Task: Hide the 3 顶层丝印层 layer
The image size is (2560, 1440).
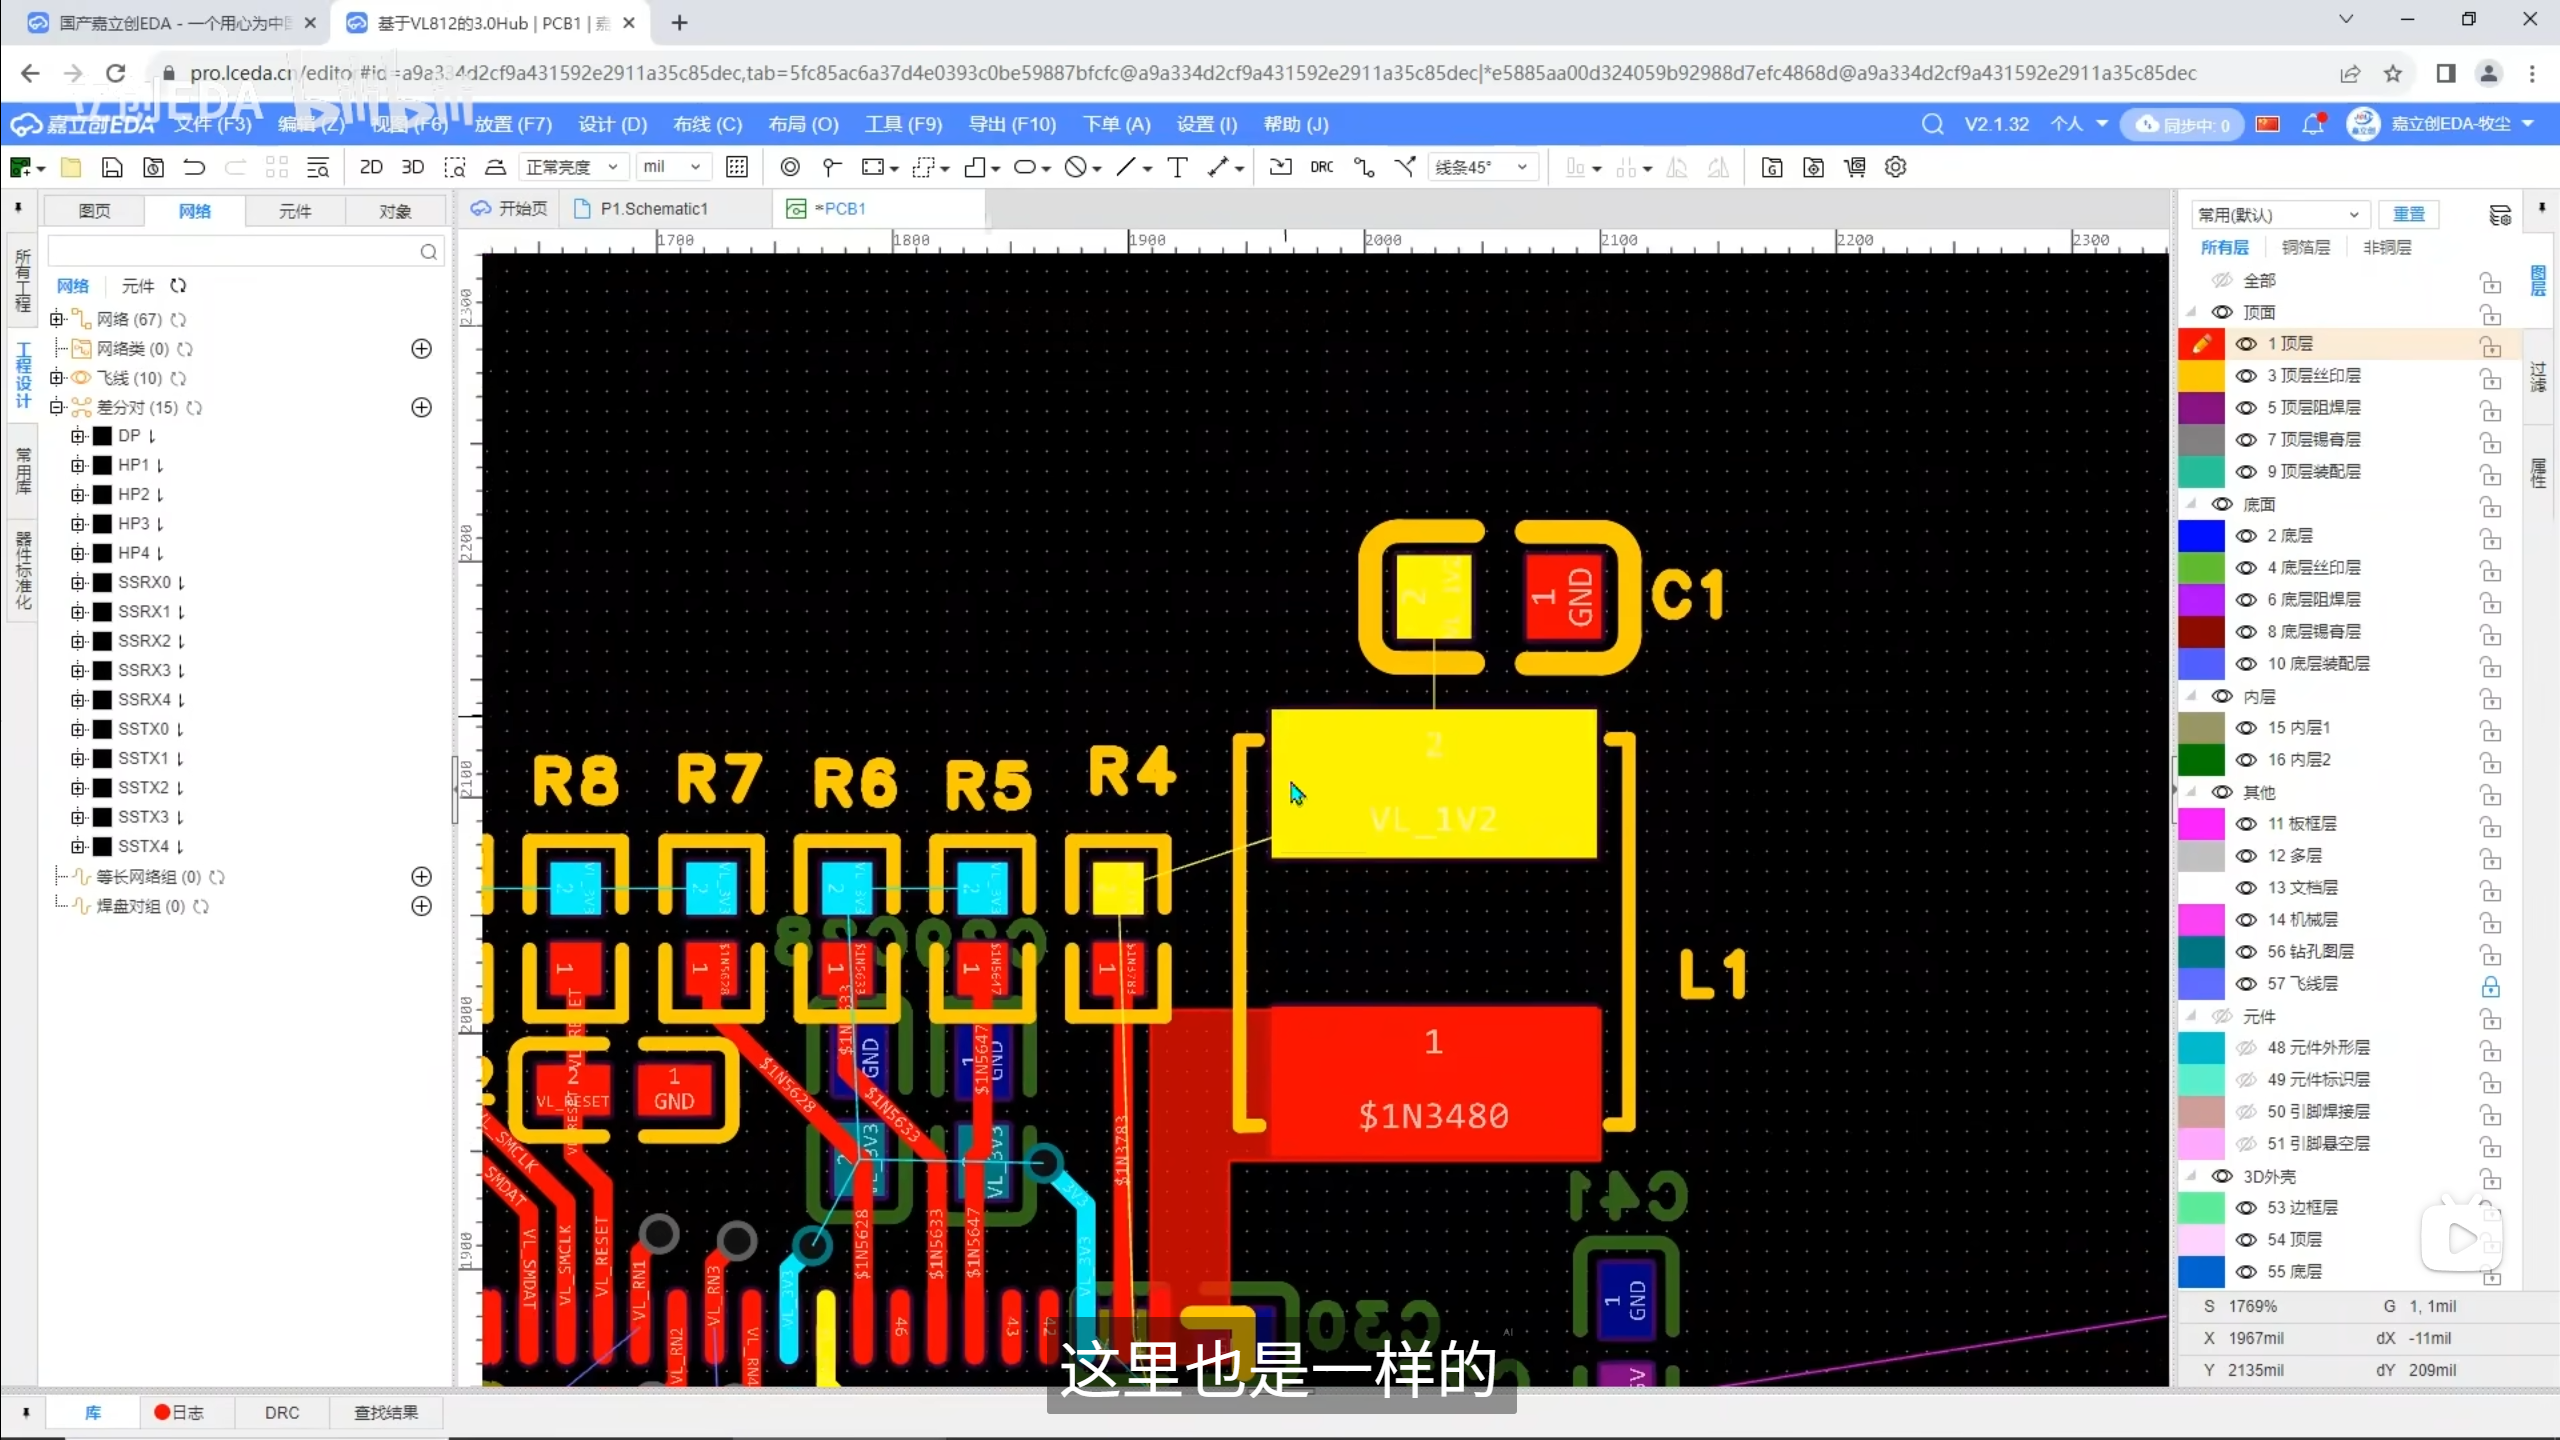Action: [x=2246, y=376]
